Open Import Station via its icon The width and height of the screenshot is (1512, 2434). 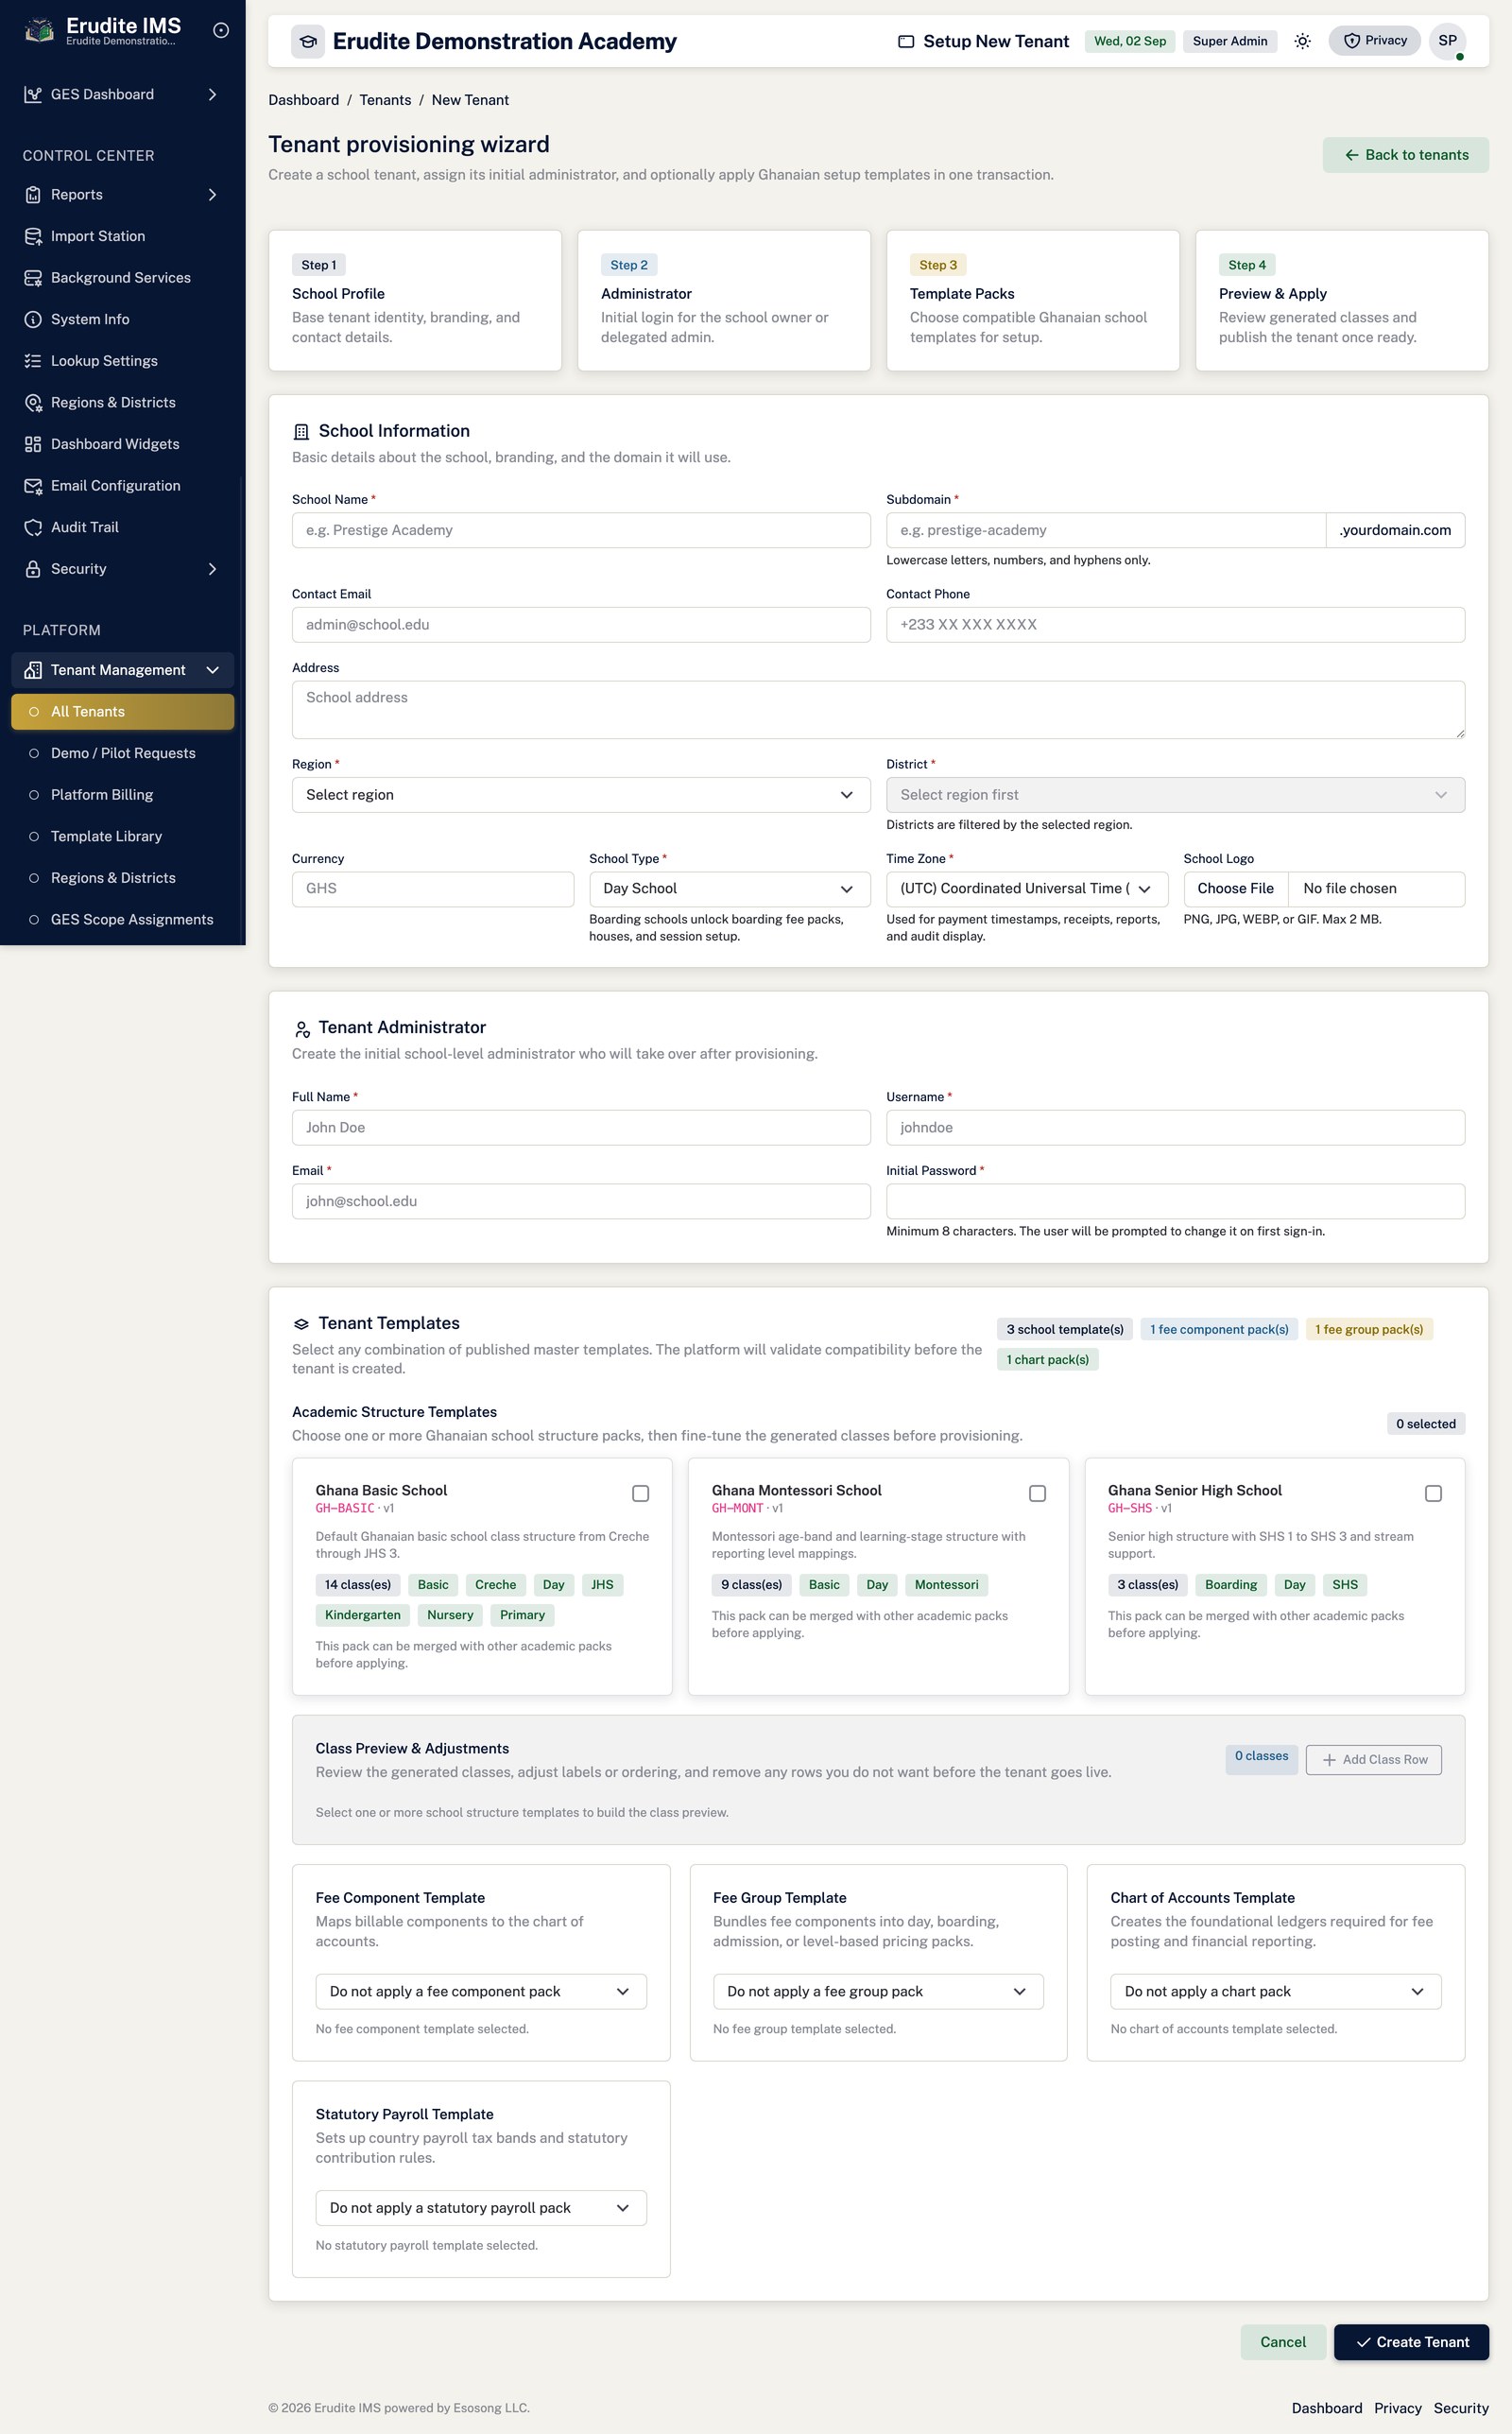33,236
